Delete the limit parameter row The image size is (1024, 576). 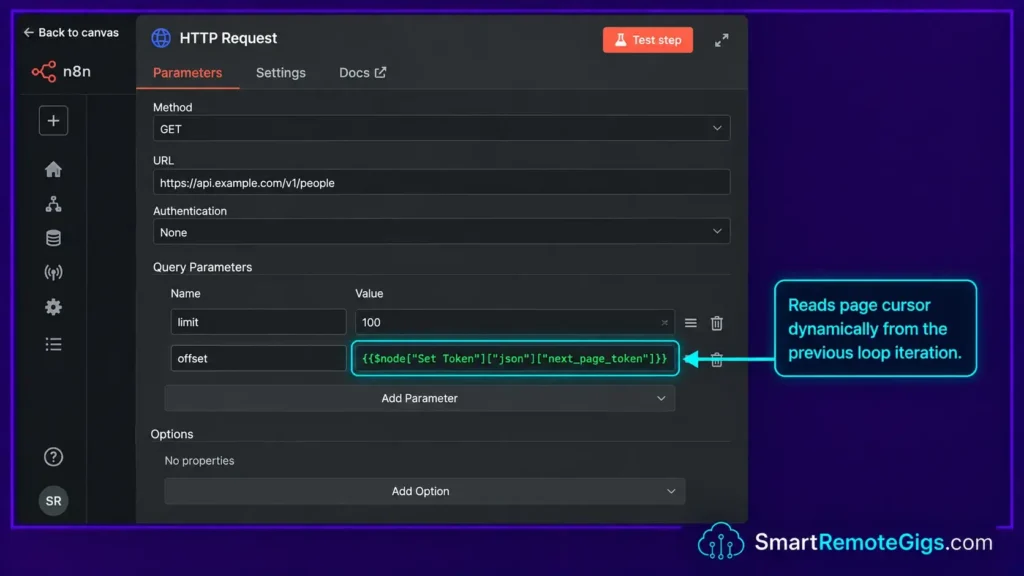click(716, 323)
